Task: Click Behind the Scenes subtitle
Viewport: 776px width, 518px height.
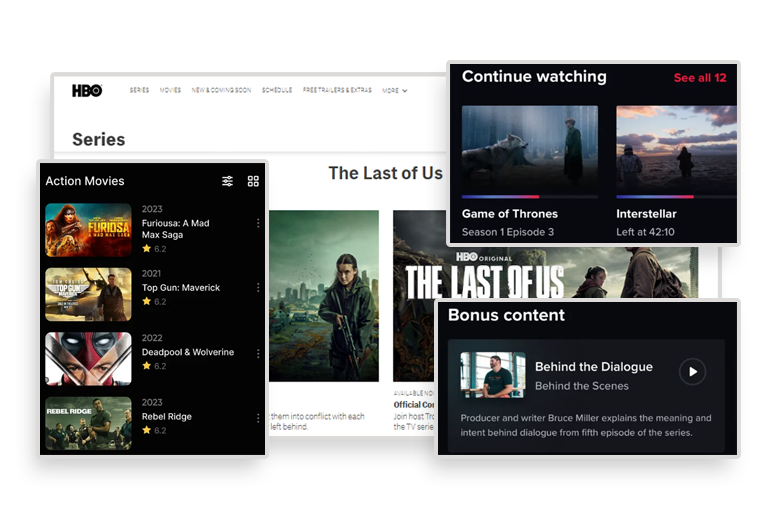Action: click(582, 386)
